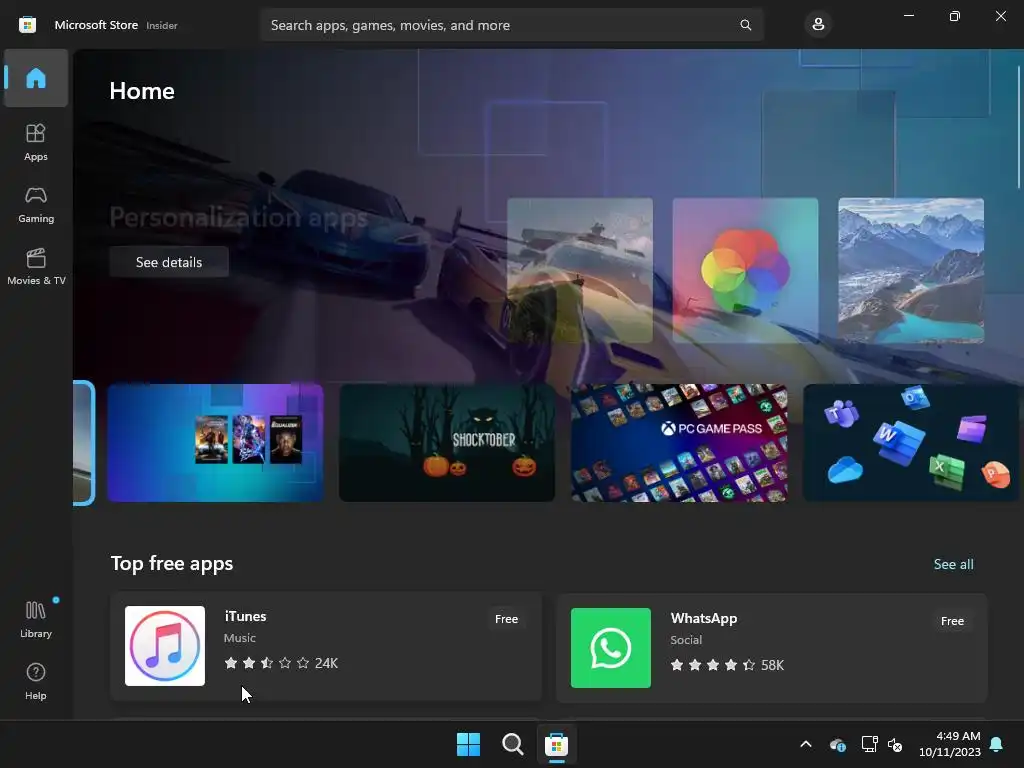Open the WhatsApp title
This screenshot has width=1024, height=768.
tap(704, 618)
